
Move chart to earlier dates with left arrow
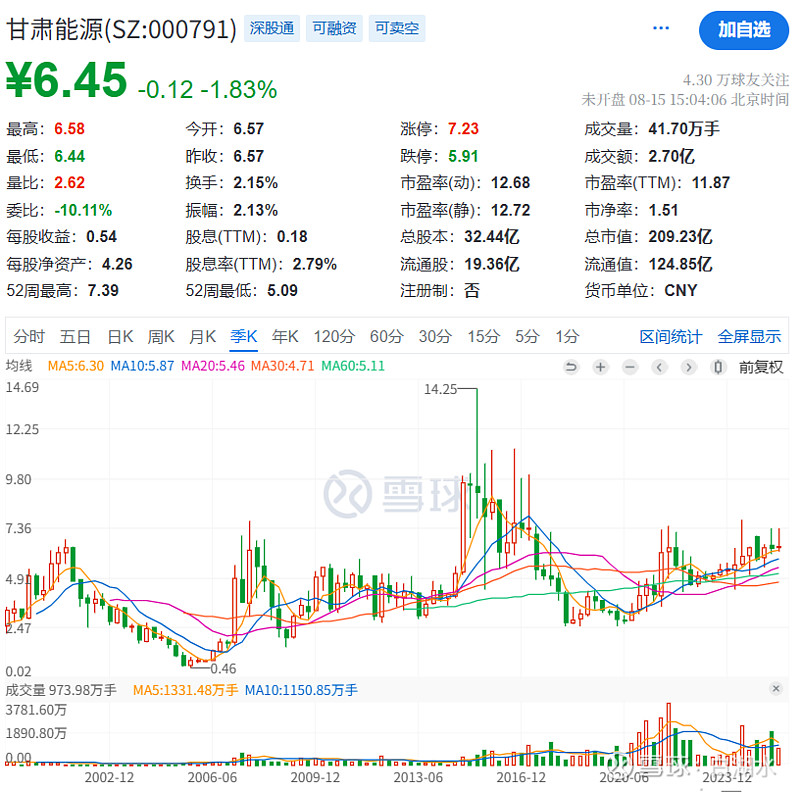[x=659, y=367]
